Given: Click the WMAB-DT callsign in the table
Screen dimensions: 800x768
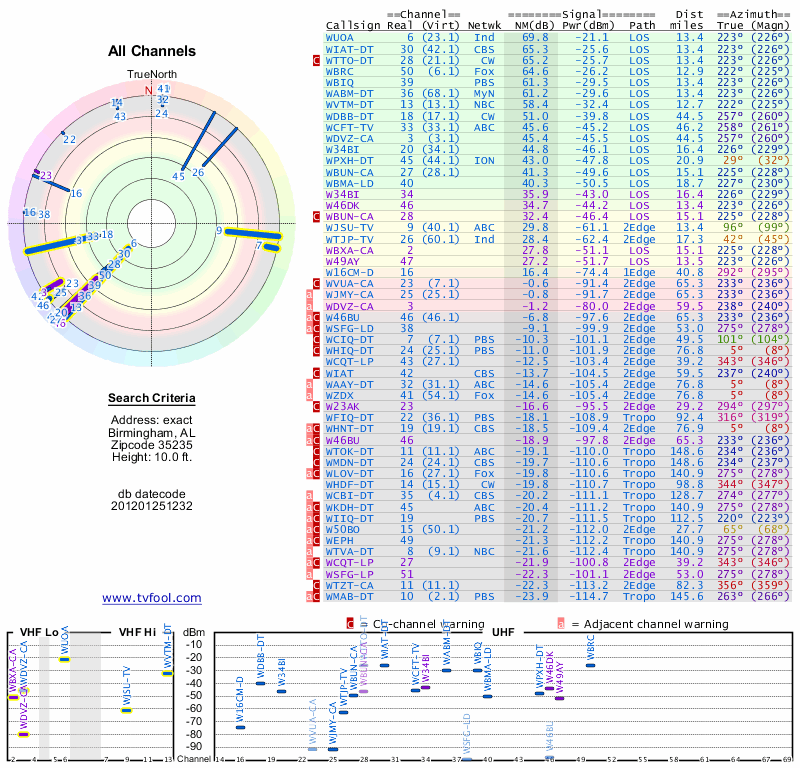Looking at the screenshot, I should click(x=350, y=597).
